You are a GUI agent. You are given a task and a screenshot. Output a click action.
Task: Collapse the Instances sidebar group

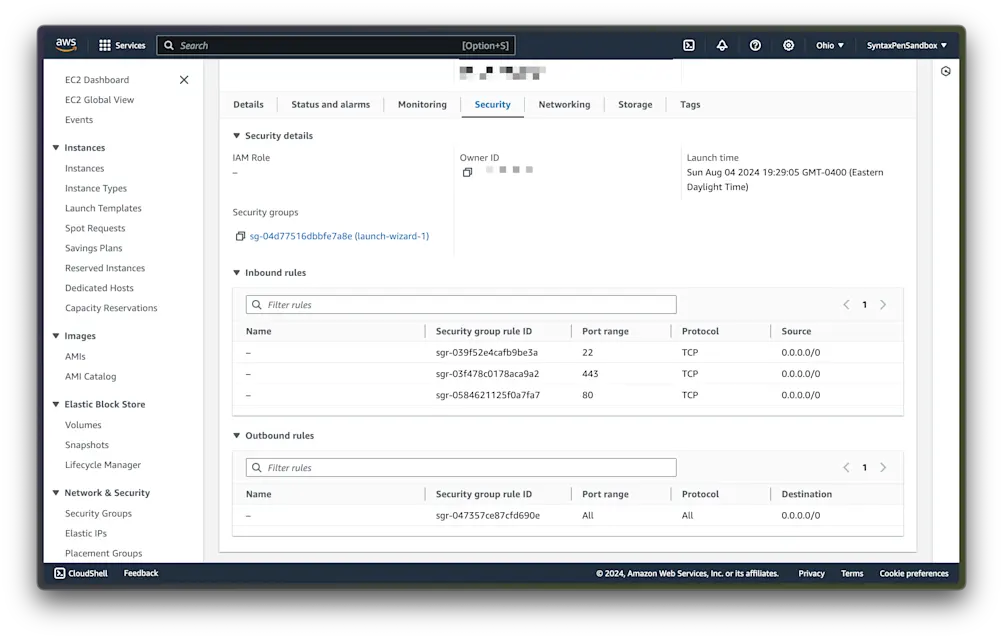[56, 148]
